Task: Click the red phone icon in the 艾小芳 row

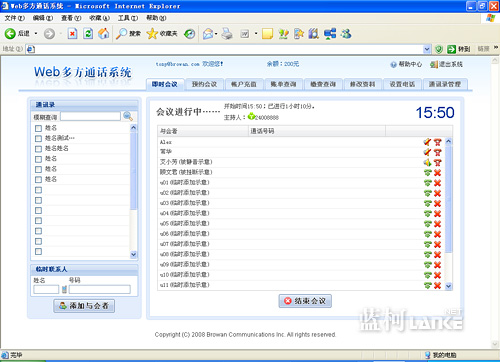Action: tap(438, 163)
